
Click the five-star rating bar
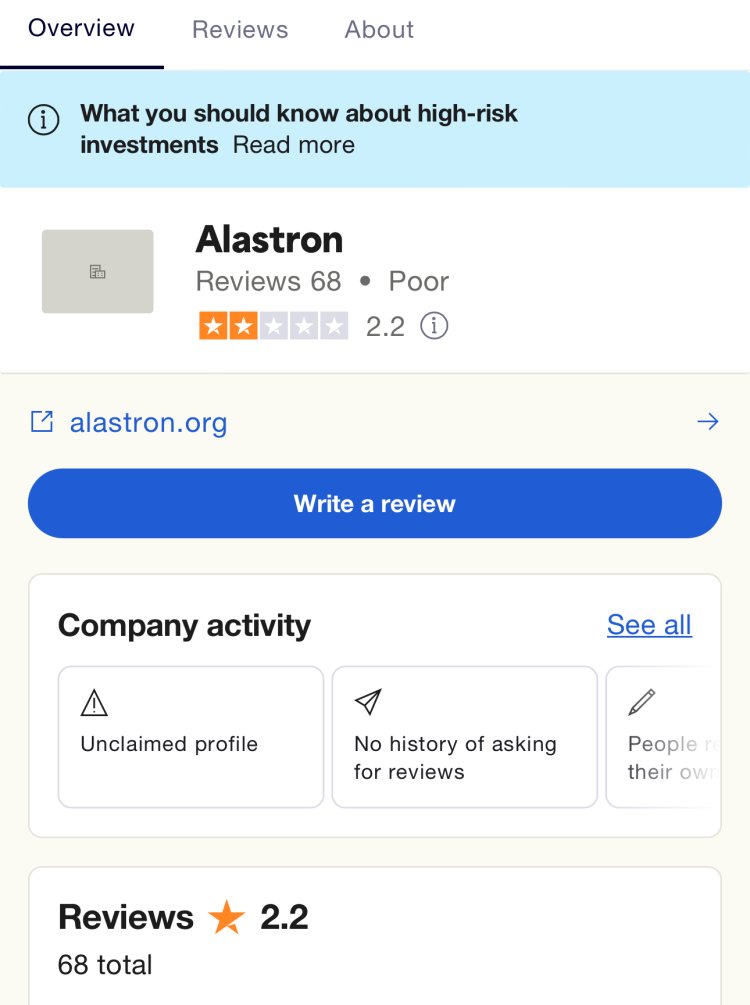point(274,326)
